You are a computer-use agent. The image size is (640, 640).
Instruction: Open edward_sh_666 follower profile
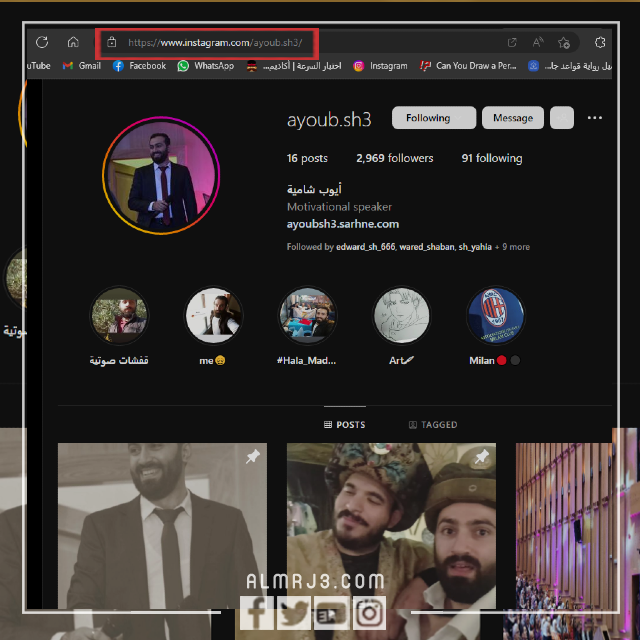(x=365, y=247)
